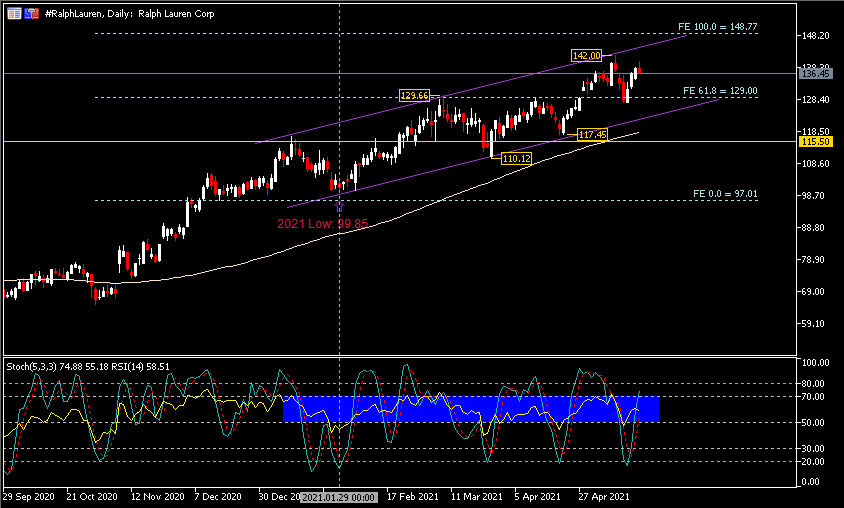844x508 pixels.
Task: Click the 78.90 value on price scale
Action: pos(813,259)
